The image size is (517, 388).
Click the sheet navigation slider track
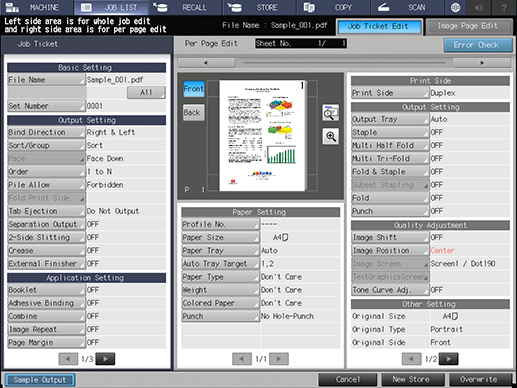click(x=344, y=63)
